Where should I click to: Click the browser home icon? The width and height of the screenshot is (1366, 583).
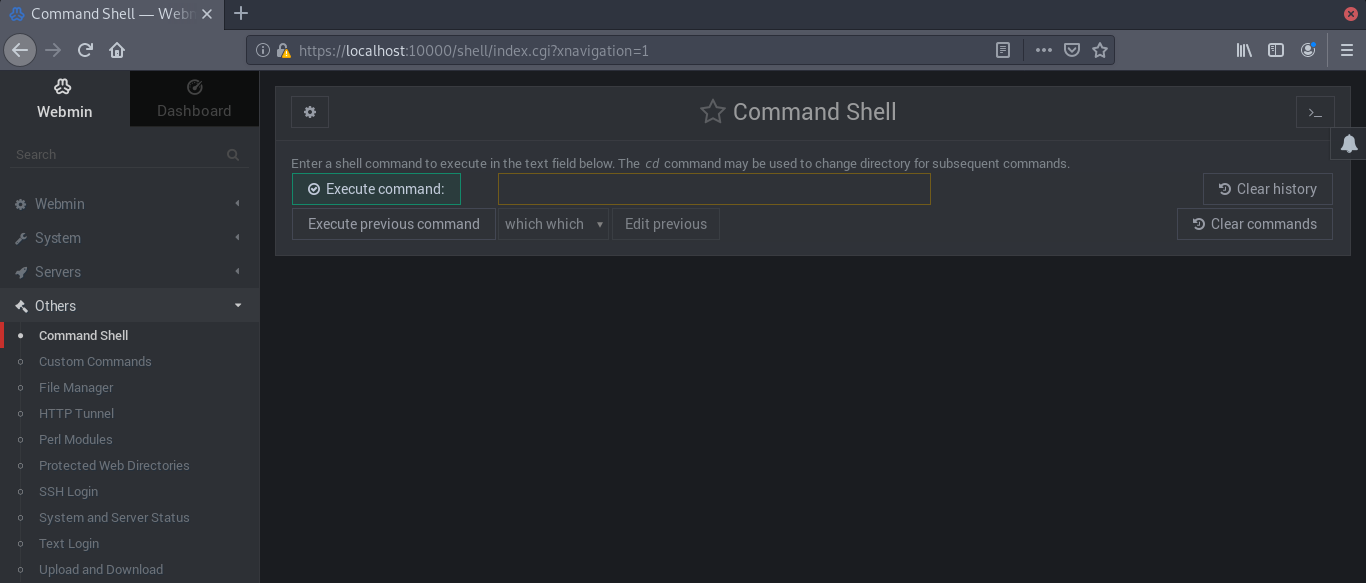pyautogui.click(x=117, y=50)
